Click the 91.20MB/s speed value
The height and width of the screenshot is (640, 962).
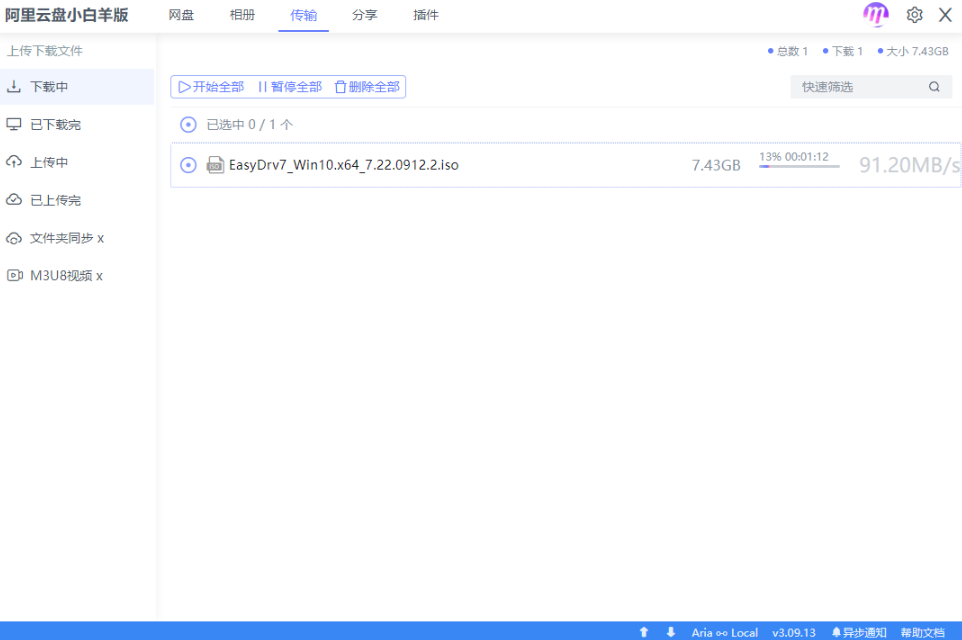(909, 165)
